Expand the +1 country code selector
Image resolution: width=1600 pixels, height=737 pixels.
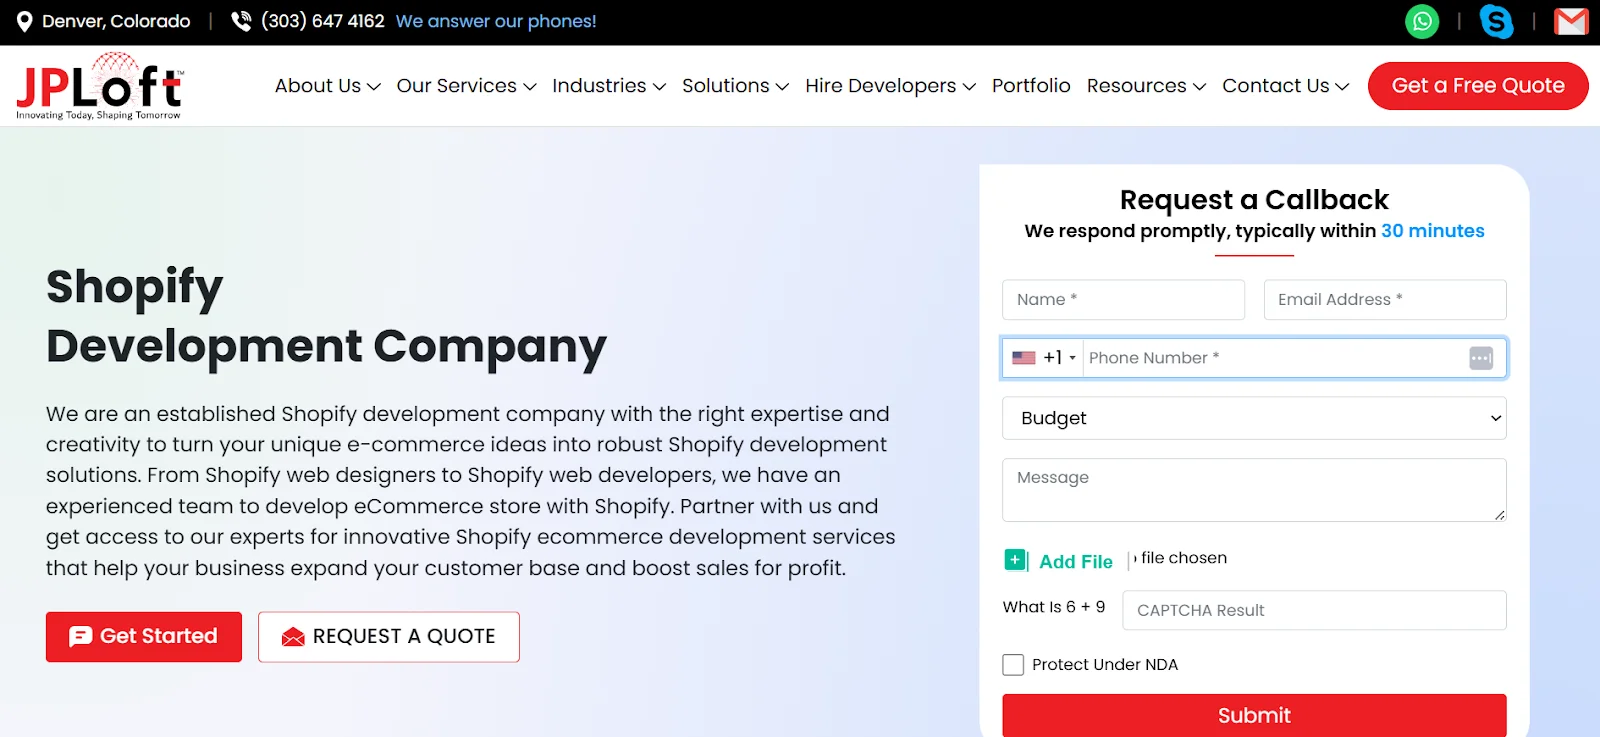[x=1055, y=357]
